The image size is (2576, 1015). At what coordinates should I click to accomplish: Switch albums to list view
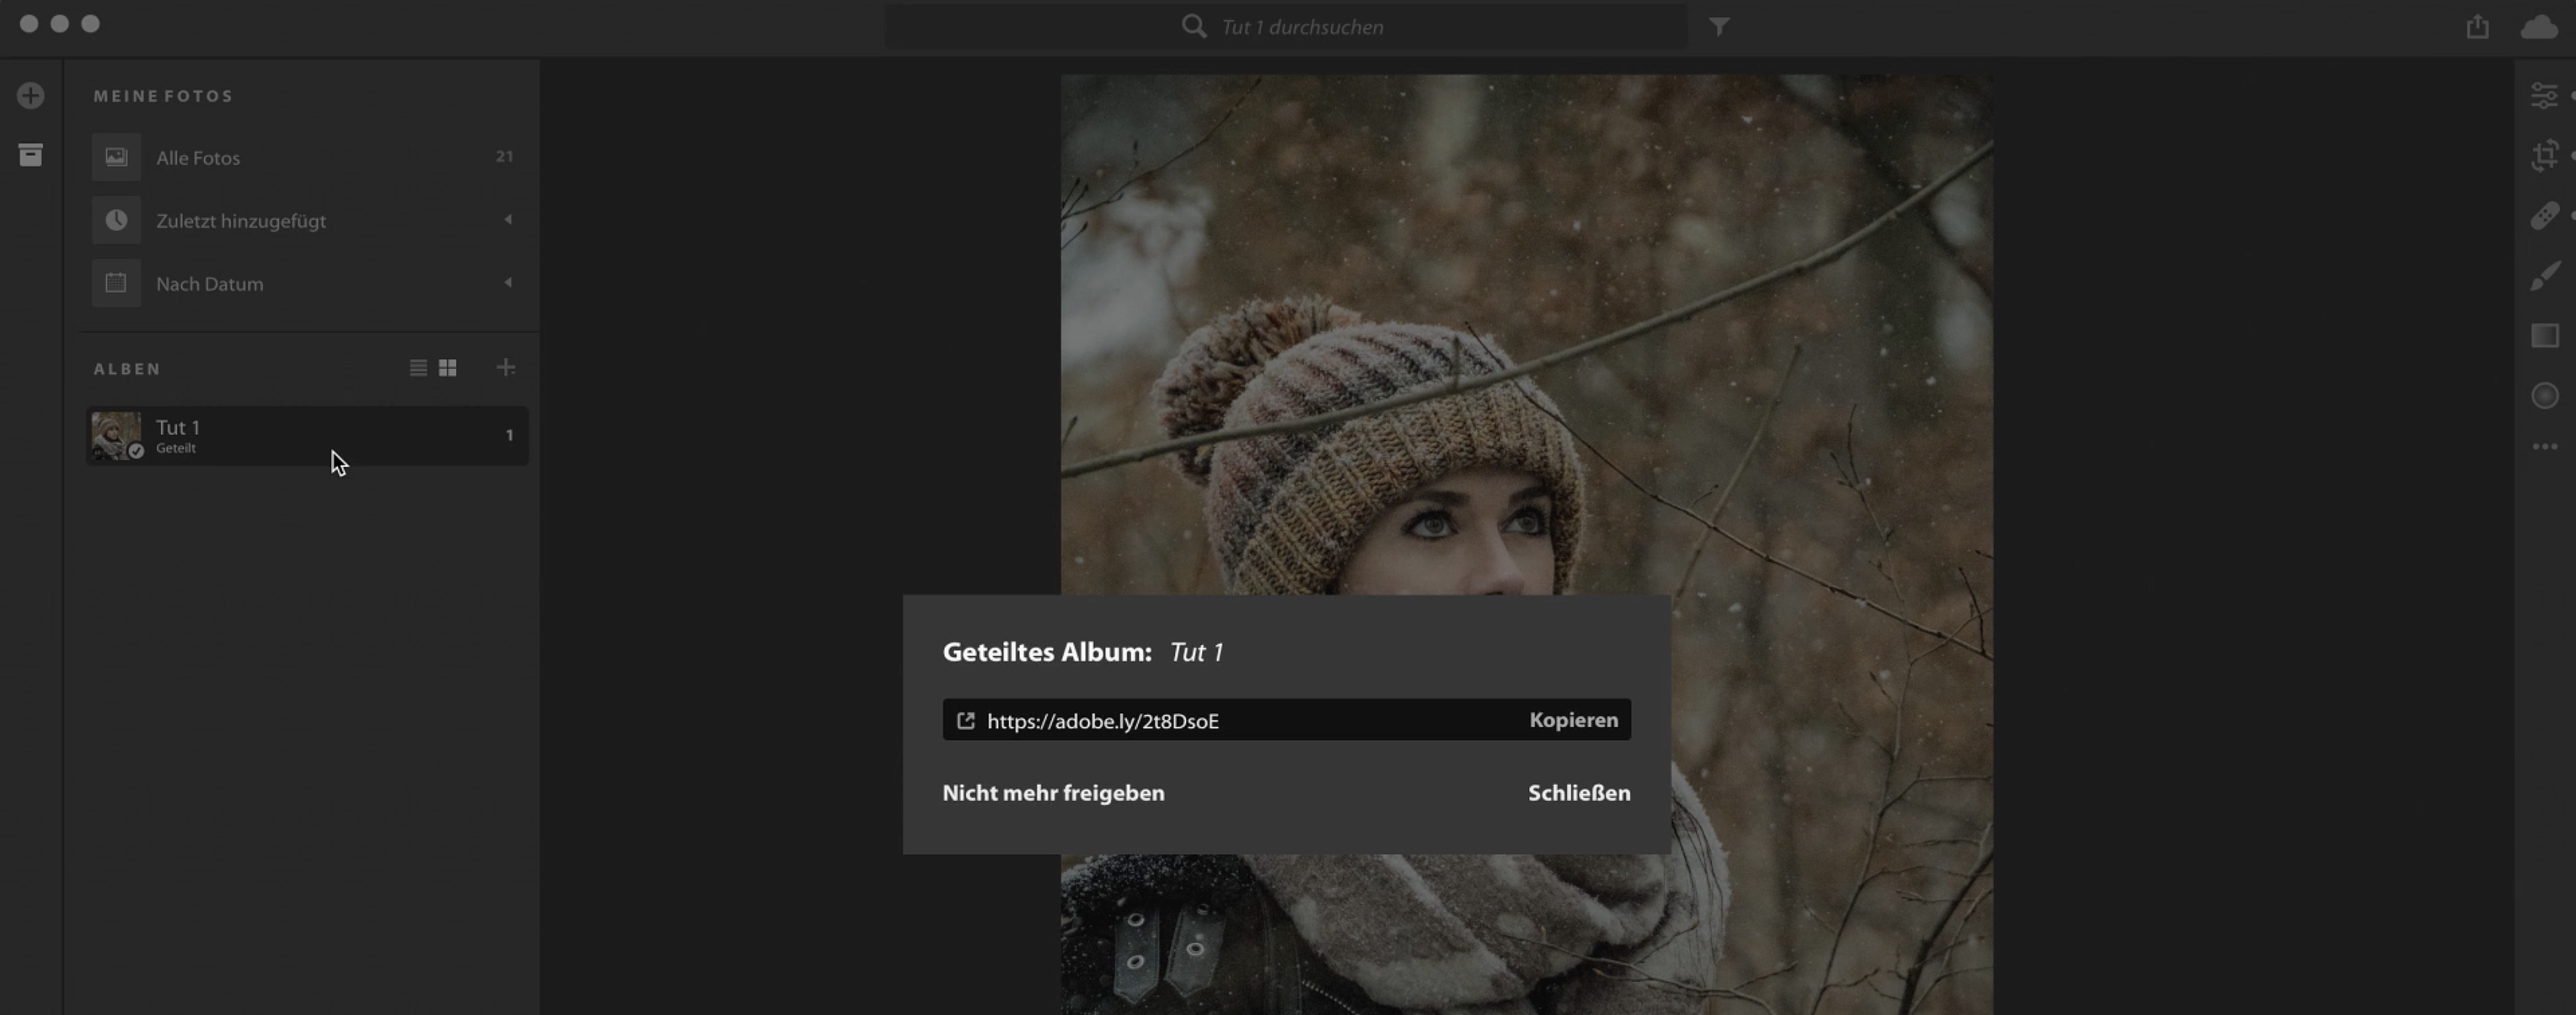click(418, 368)
